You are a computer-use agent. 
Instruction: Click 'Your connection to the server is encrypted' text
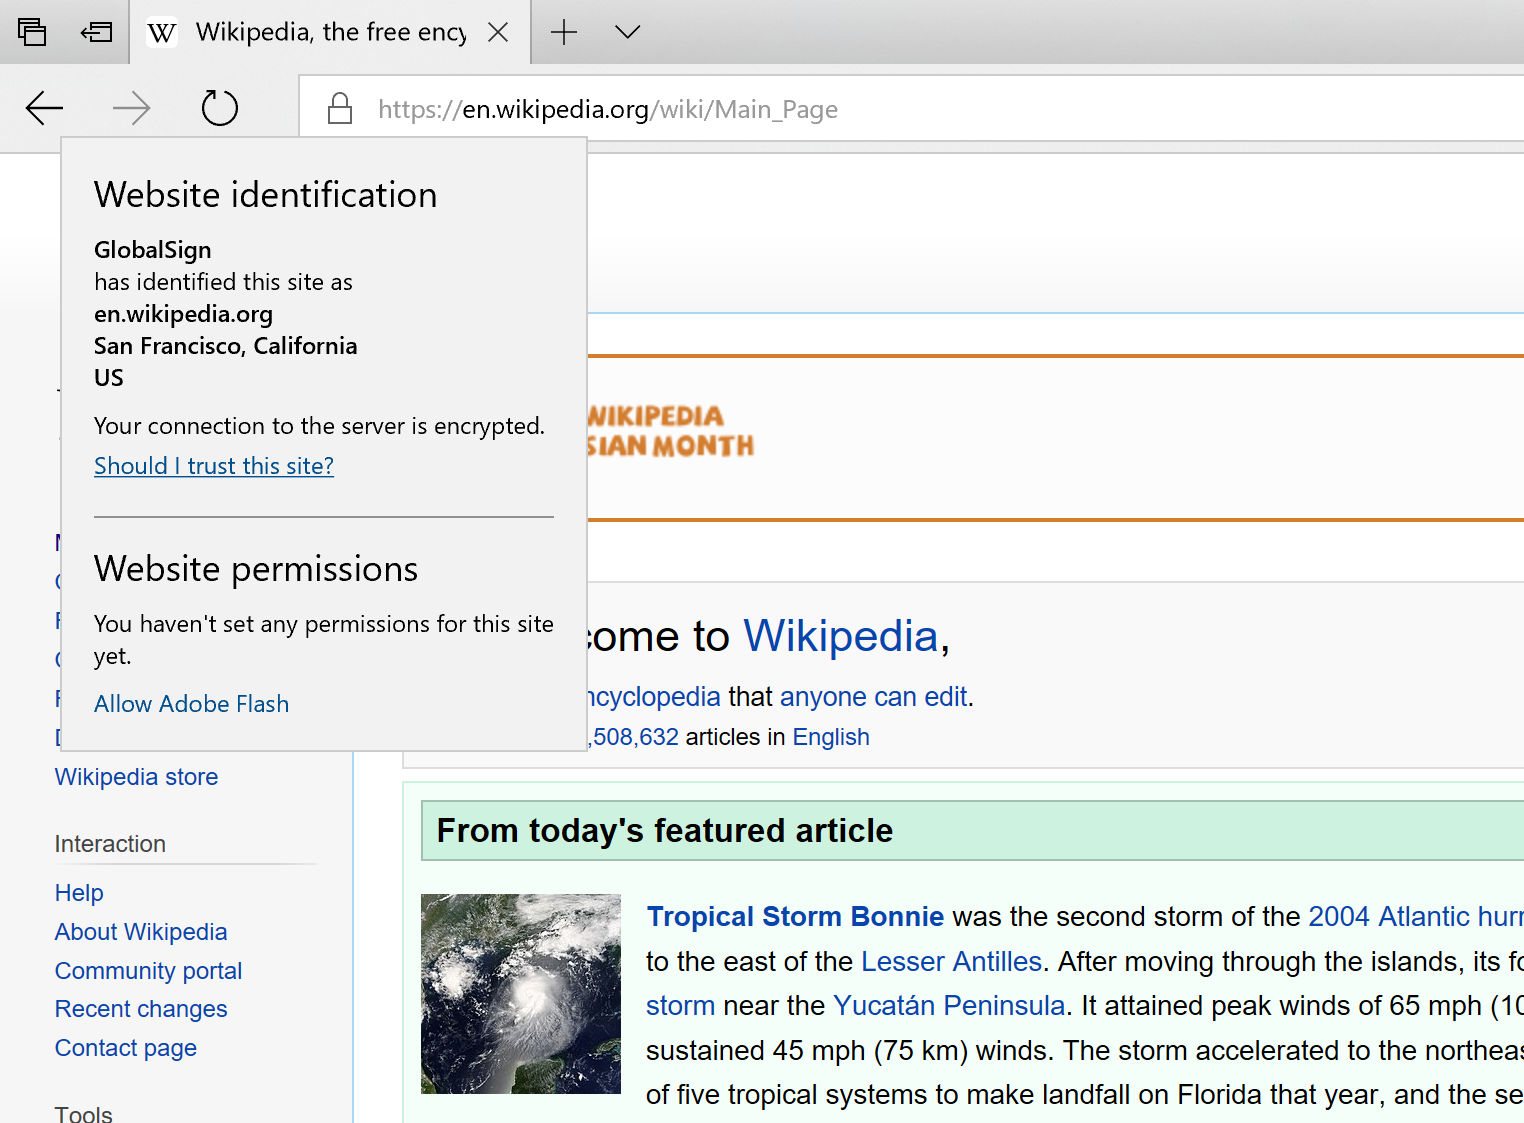pyautogui.click(x=319, y=426)
